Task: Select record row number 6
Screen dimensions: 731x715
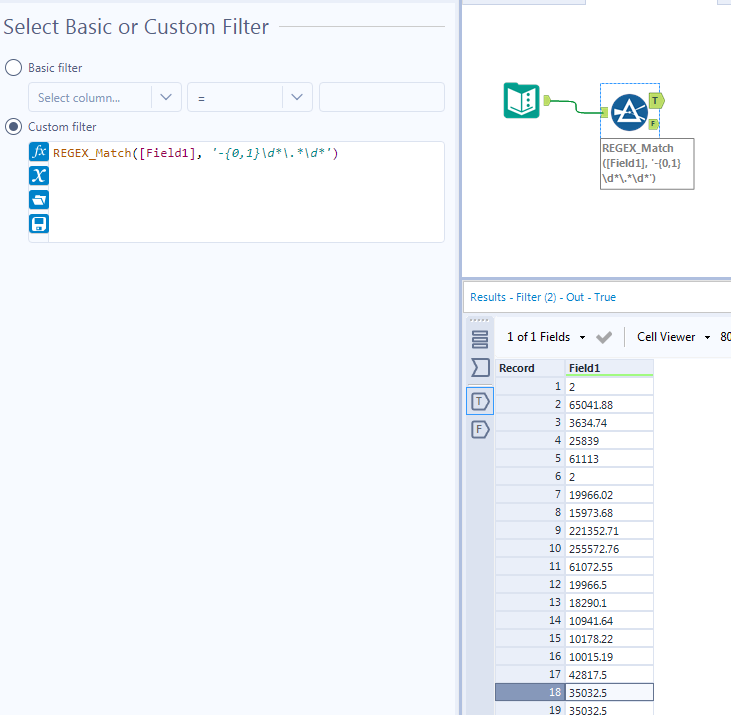Action: pos(530,476)
